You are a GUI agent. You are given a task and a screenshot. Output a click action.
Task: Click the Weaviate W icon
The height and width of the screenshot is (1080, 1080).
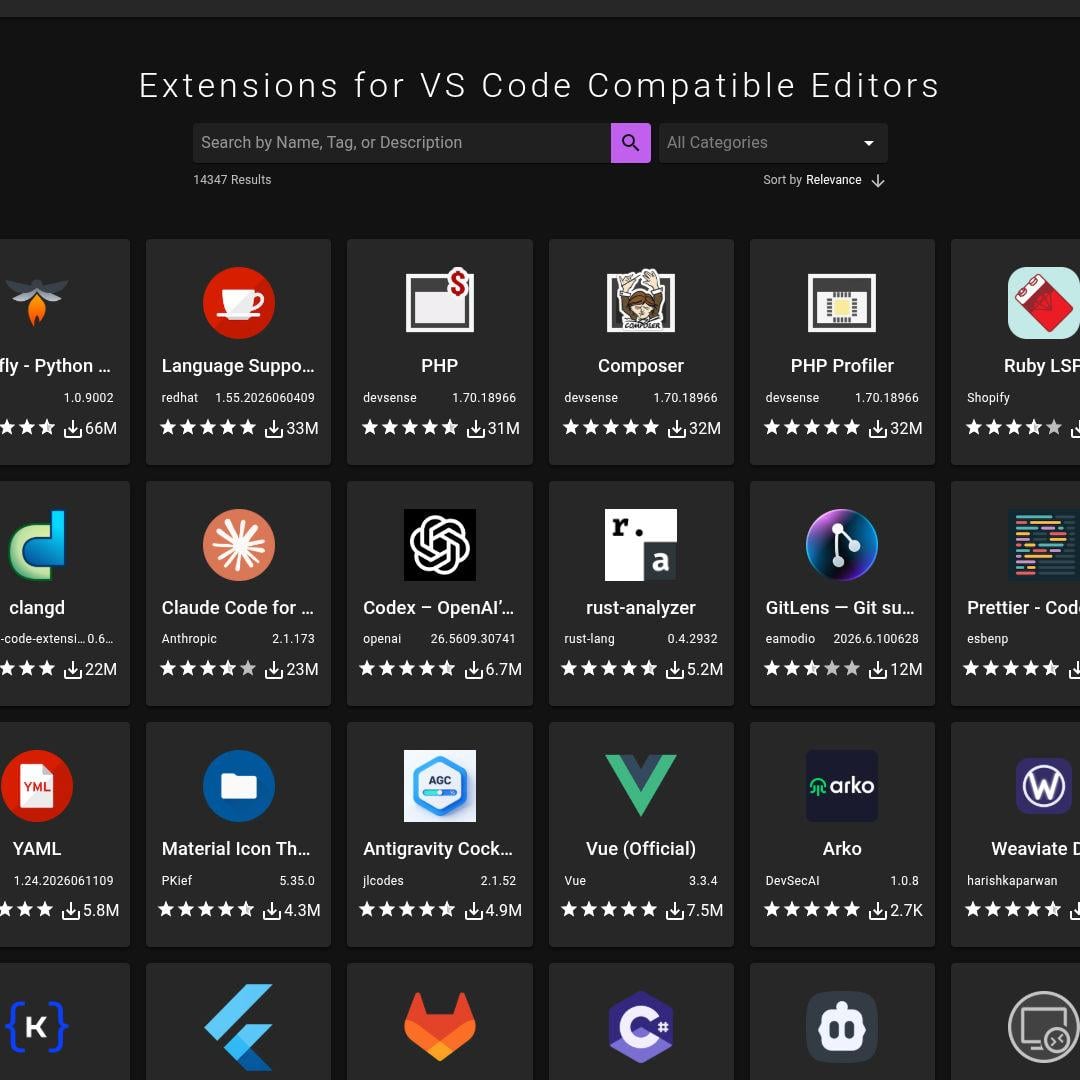[x=1043, y=786]
